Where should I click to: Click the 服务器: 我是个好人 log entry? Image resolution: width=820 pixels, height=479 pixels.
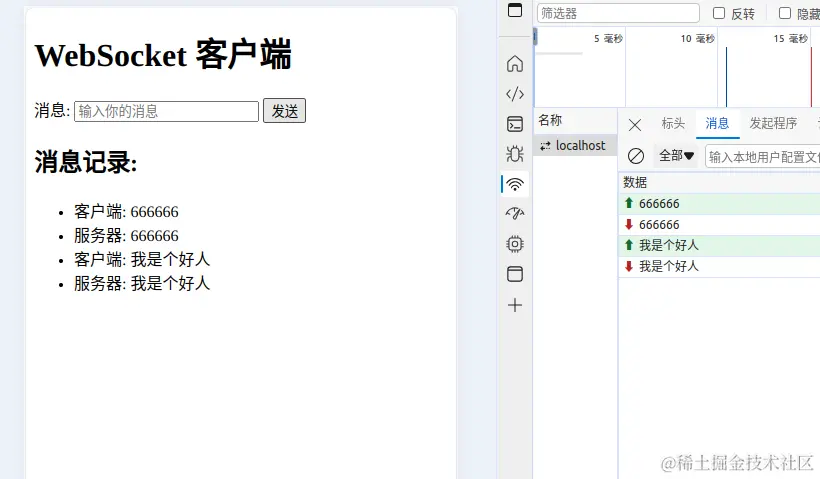tap(142, 283)
